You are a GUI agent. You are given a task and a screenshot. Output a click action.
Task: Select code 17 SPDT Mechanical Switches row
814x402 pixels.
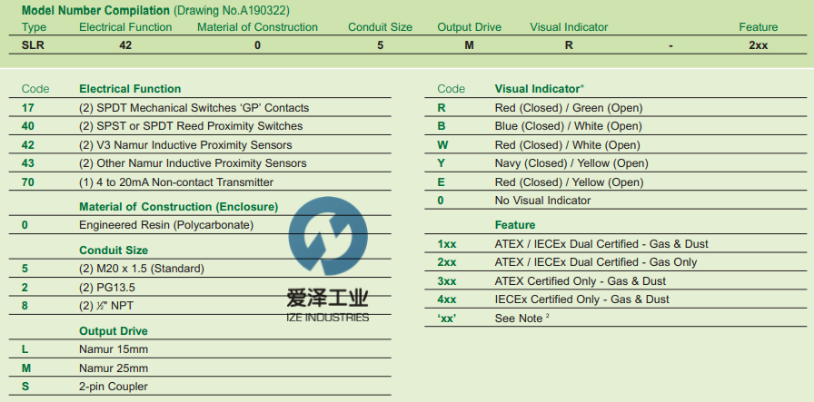pyautogui.click(x=194, y=108)
